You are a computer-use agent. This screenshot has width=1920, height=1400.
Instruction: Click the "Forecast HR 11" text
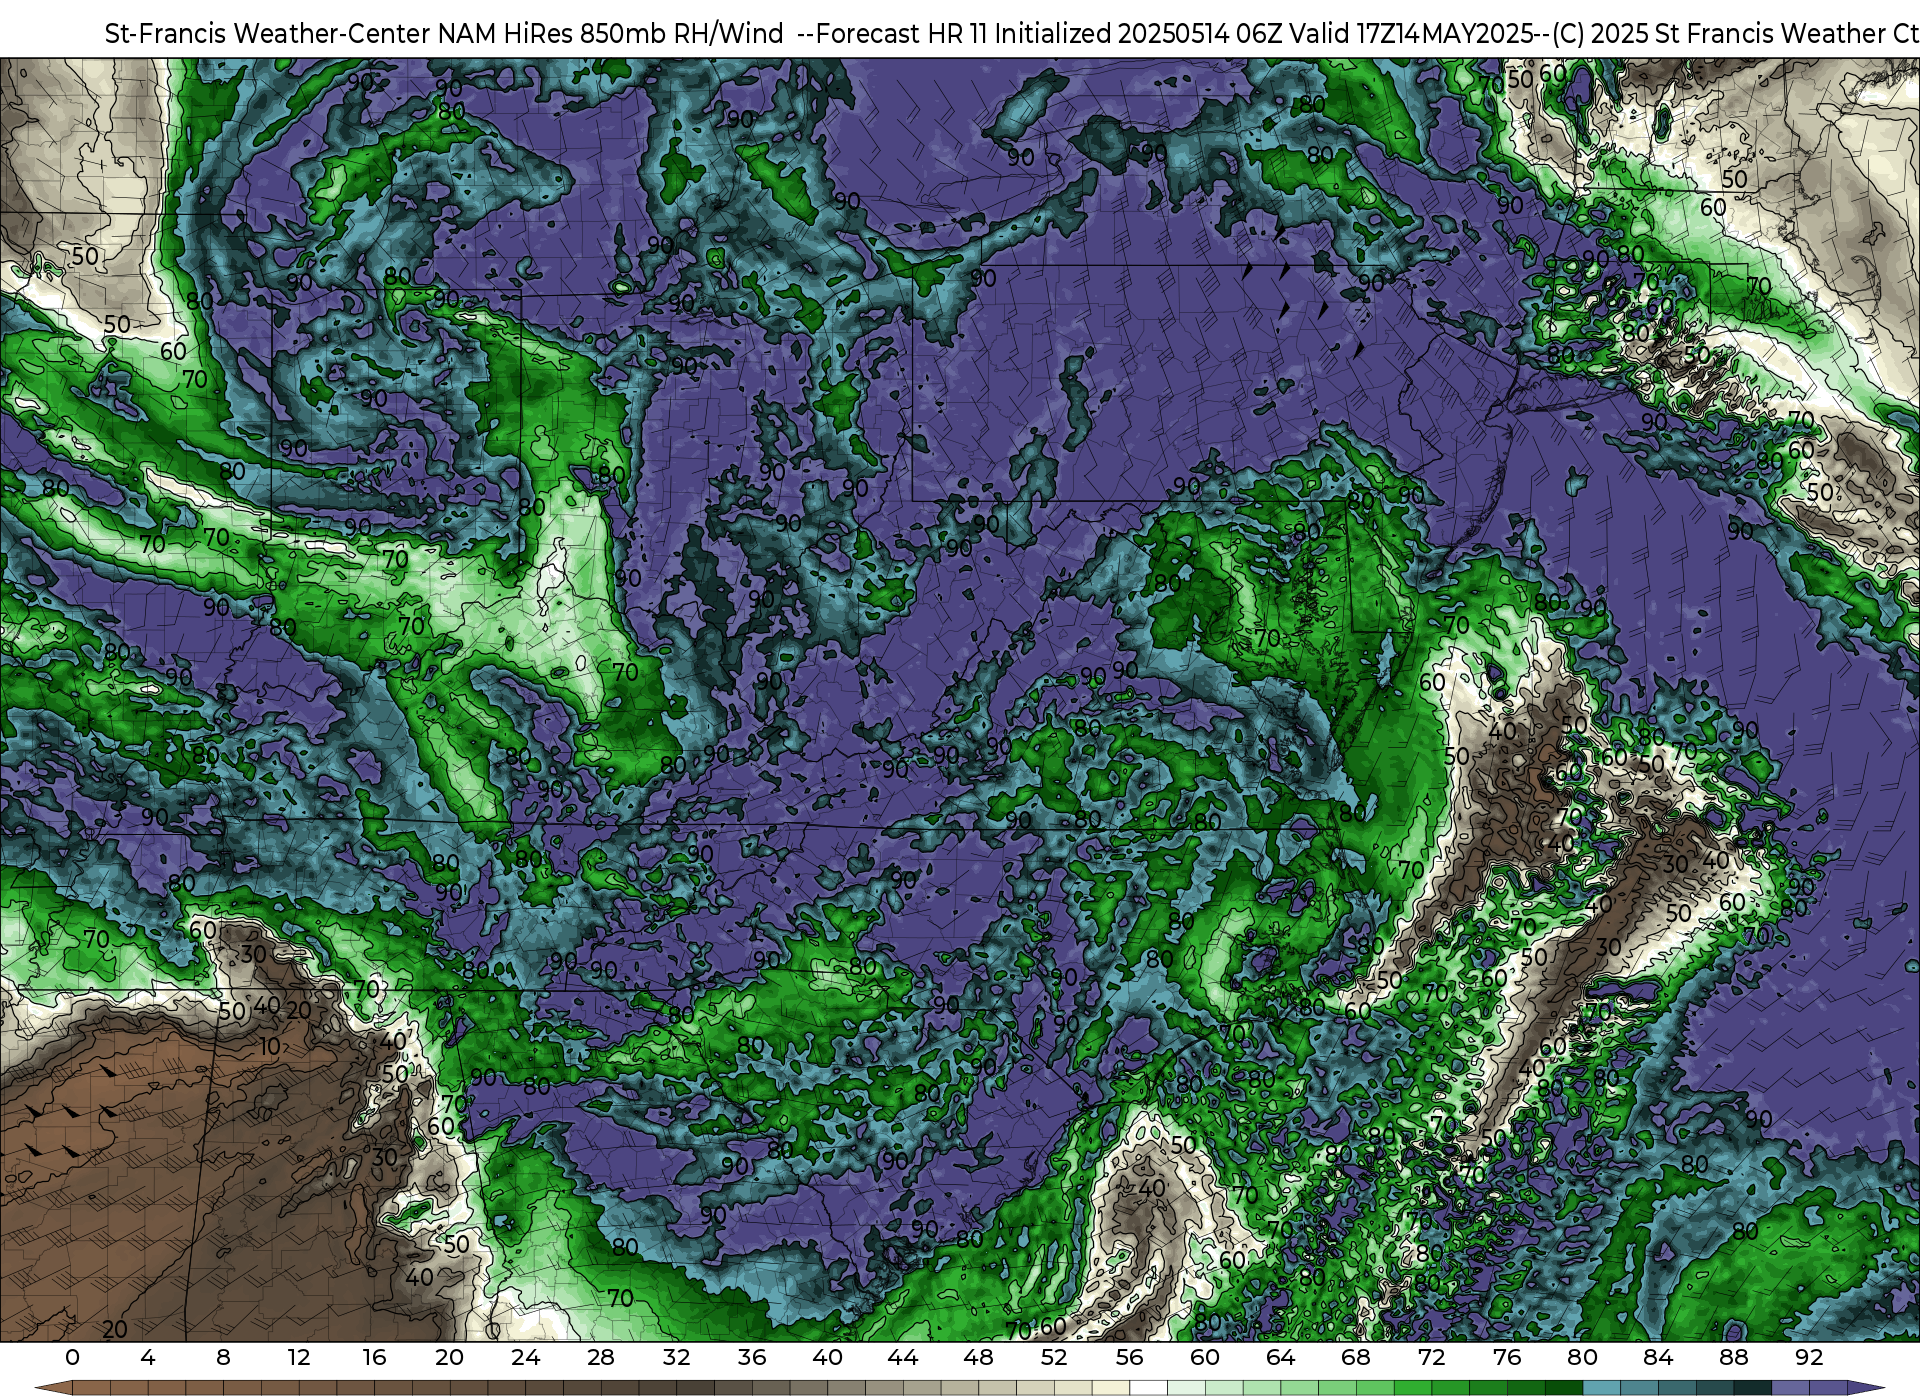pyautogui.click(x=902, y=34)
